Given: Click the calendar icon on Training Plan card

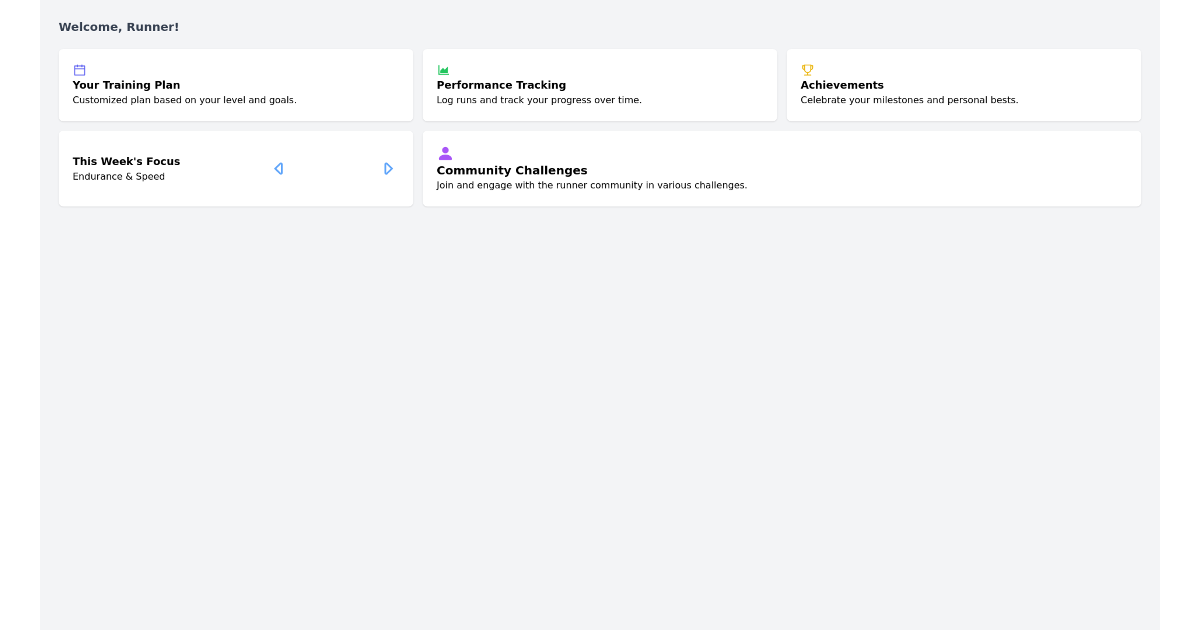Looking at the screenshot, I should (x=79, y=70).
